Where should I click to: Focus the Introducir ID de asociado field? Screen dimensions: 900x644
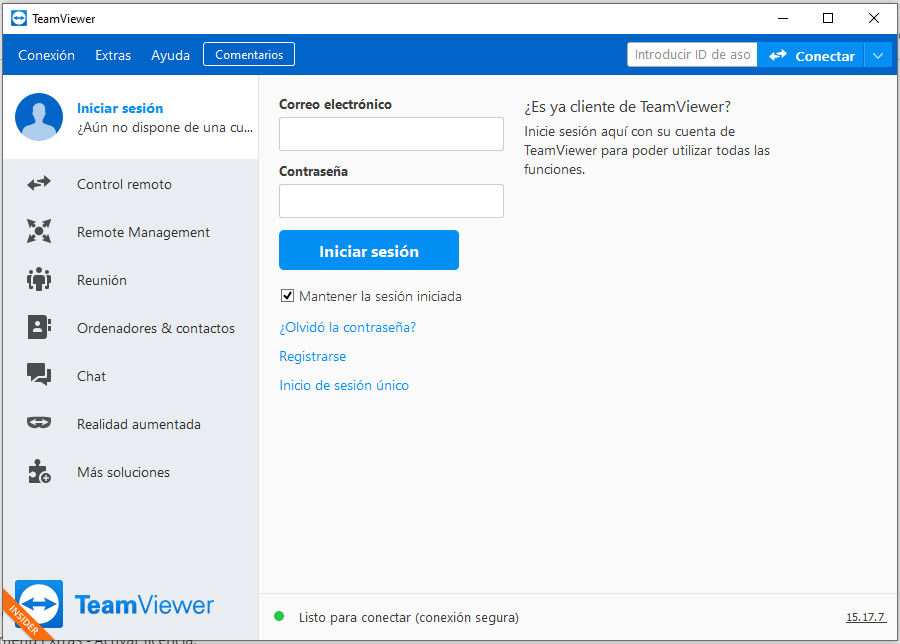(692, 55)
